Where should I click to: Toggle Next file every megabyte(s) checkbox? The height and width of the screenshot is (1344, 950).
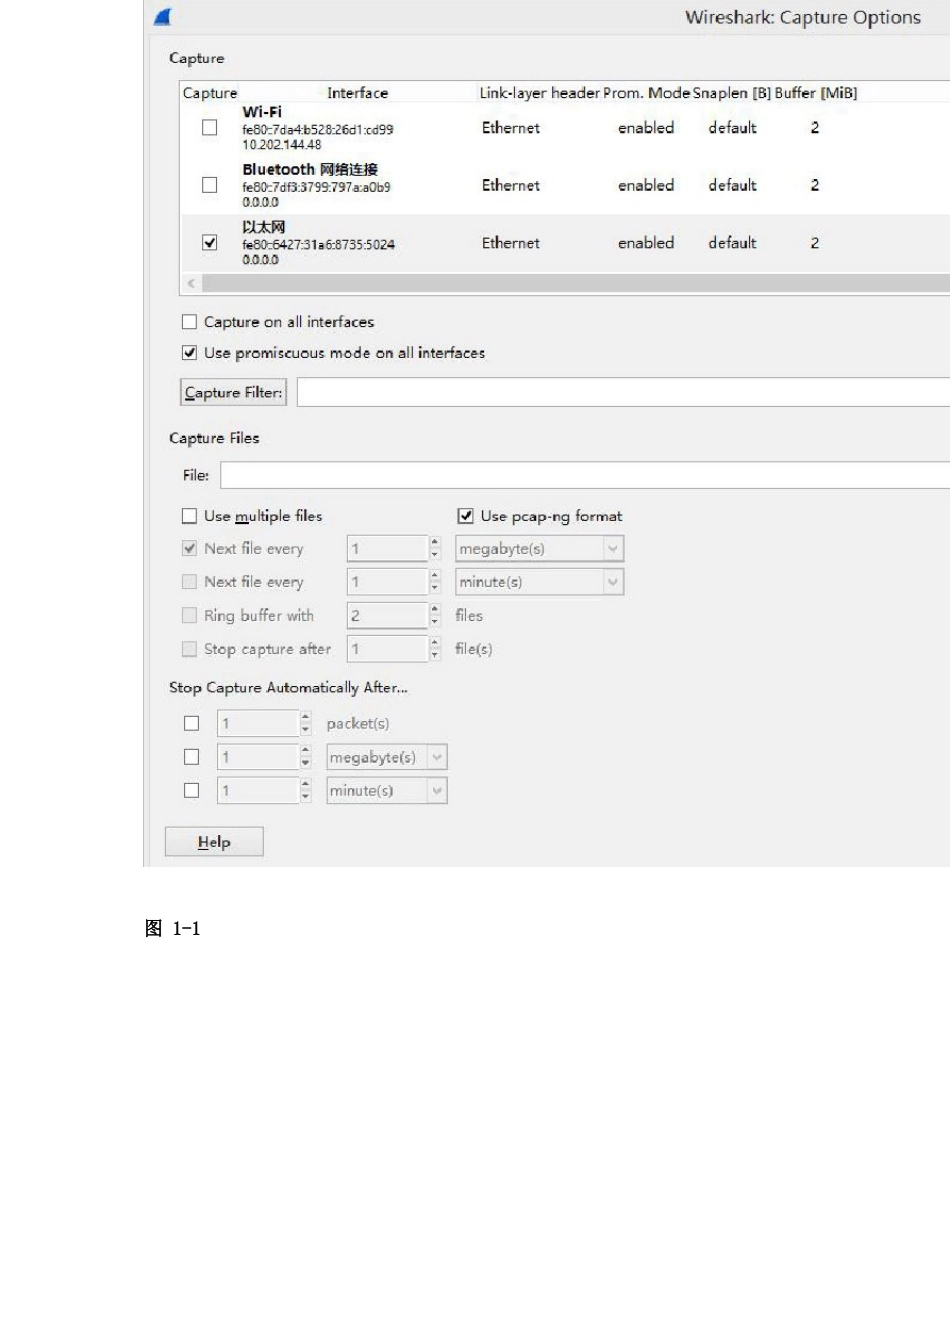tap(190, 549)
